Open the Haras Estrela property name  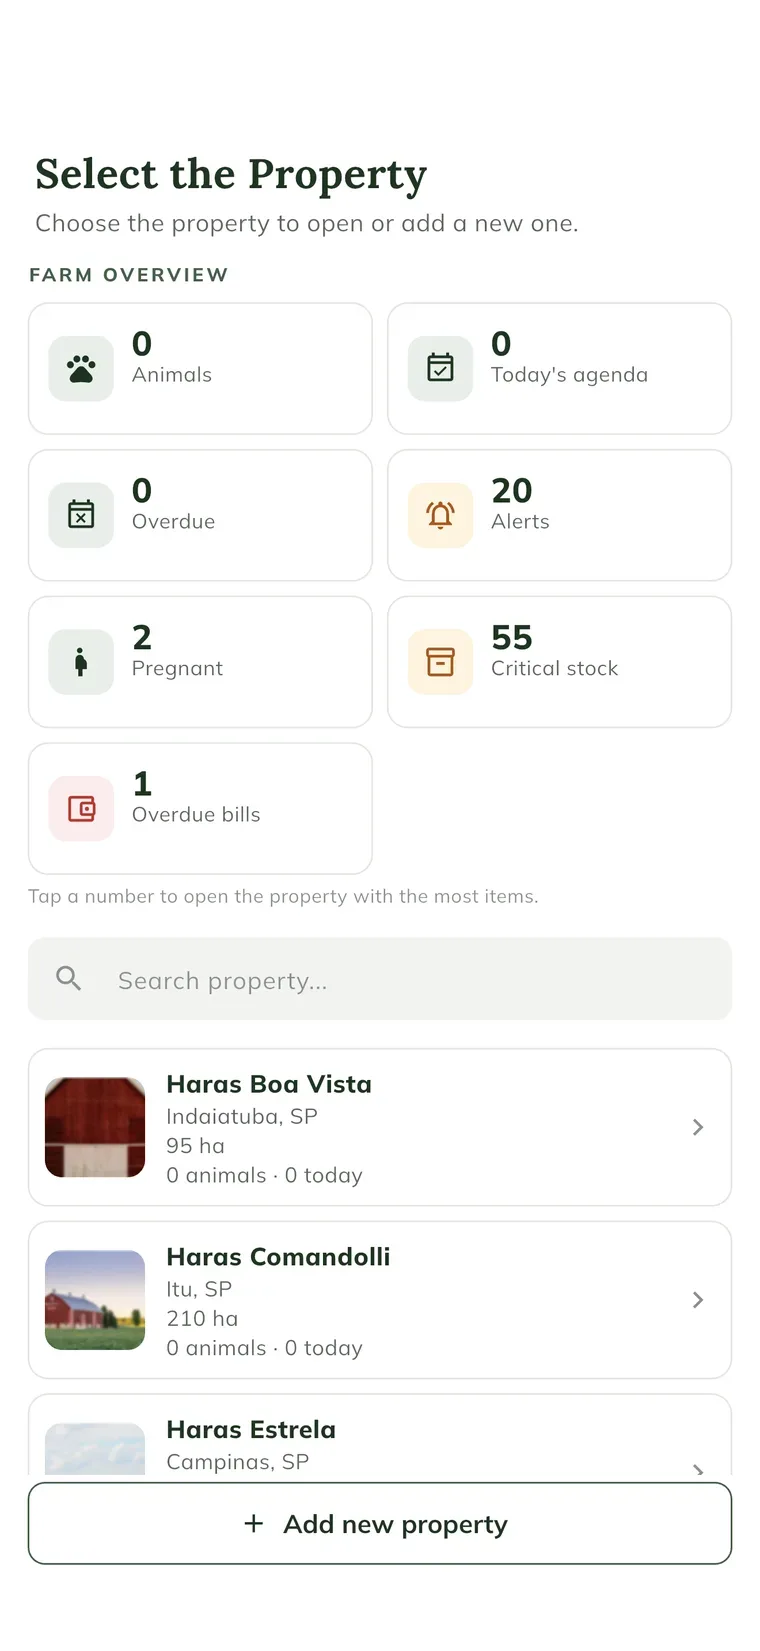[x=251, y=1429]
